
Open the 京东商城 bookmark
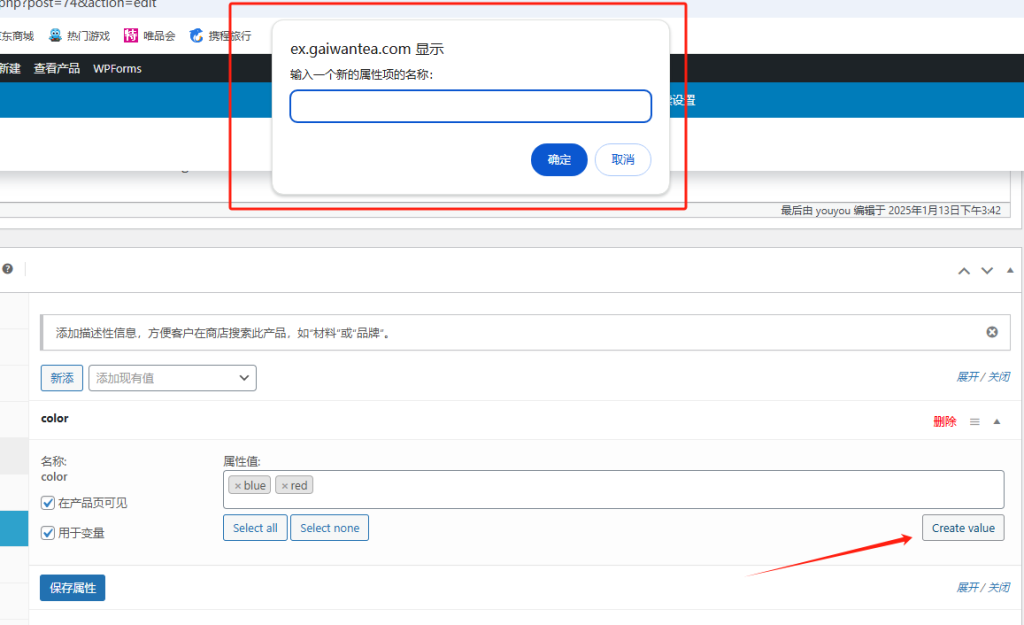15,35
